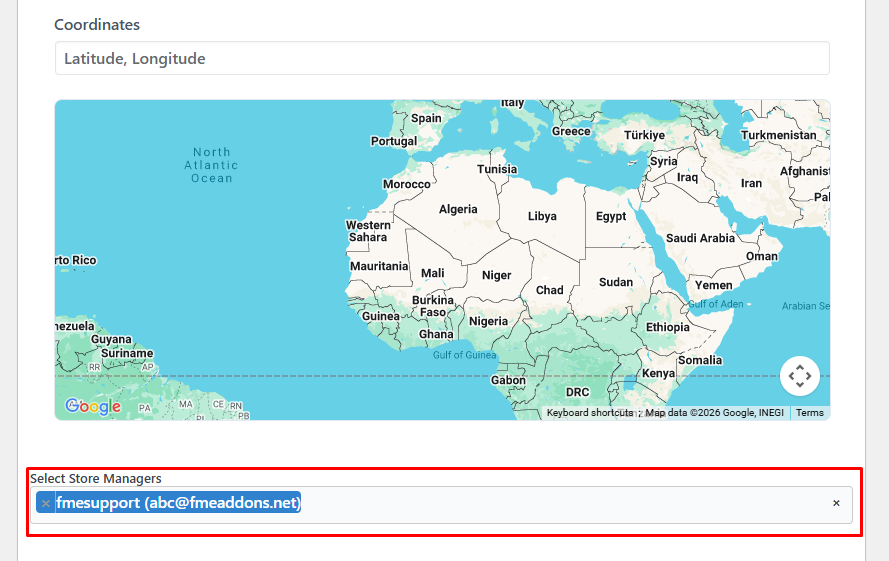Click Ethiopia on the map
Viewport: 889px width, 561px height.
tap(667, 327)
